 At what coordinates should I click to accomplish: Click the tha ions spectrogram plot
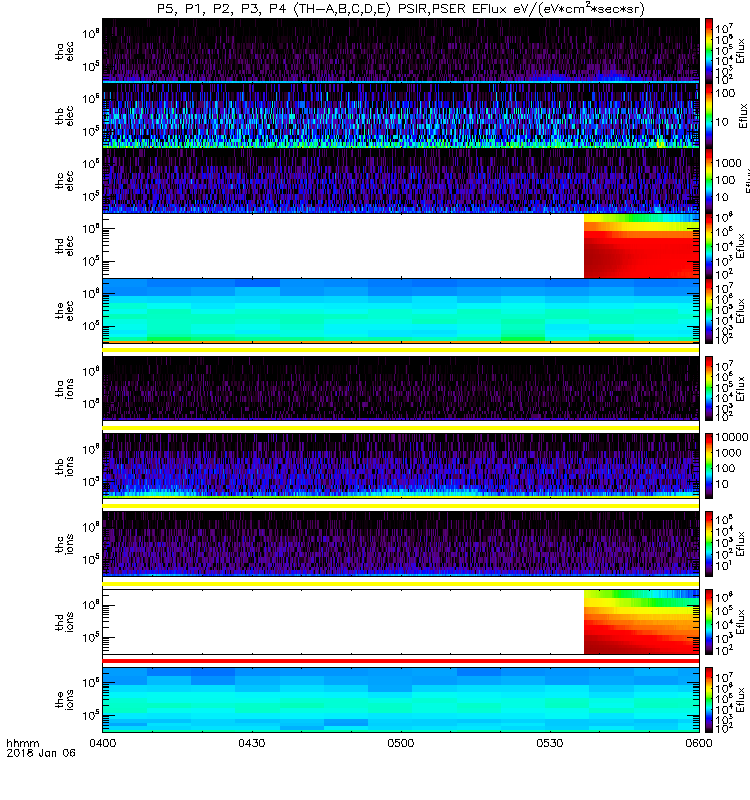coord(401,388)
